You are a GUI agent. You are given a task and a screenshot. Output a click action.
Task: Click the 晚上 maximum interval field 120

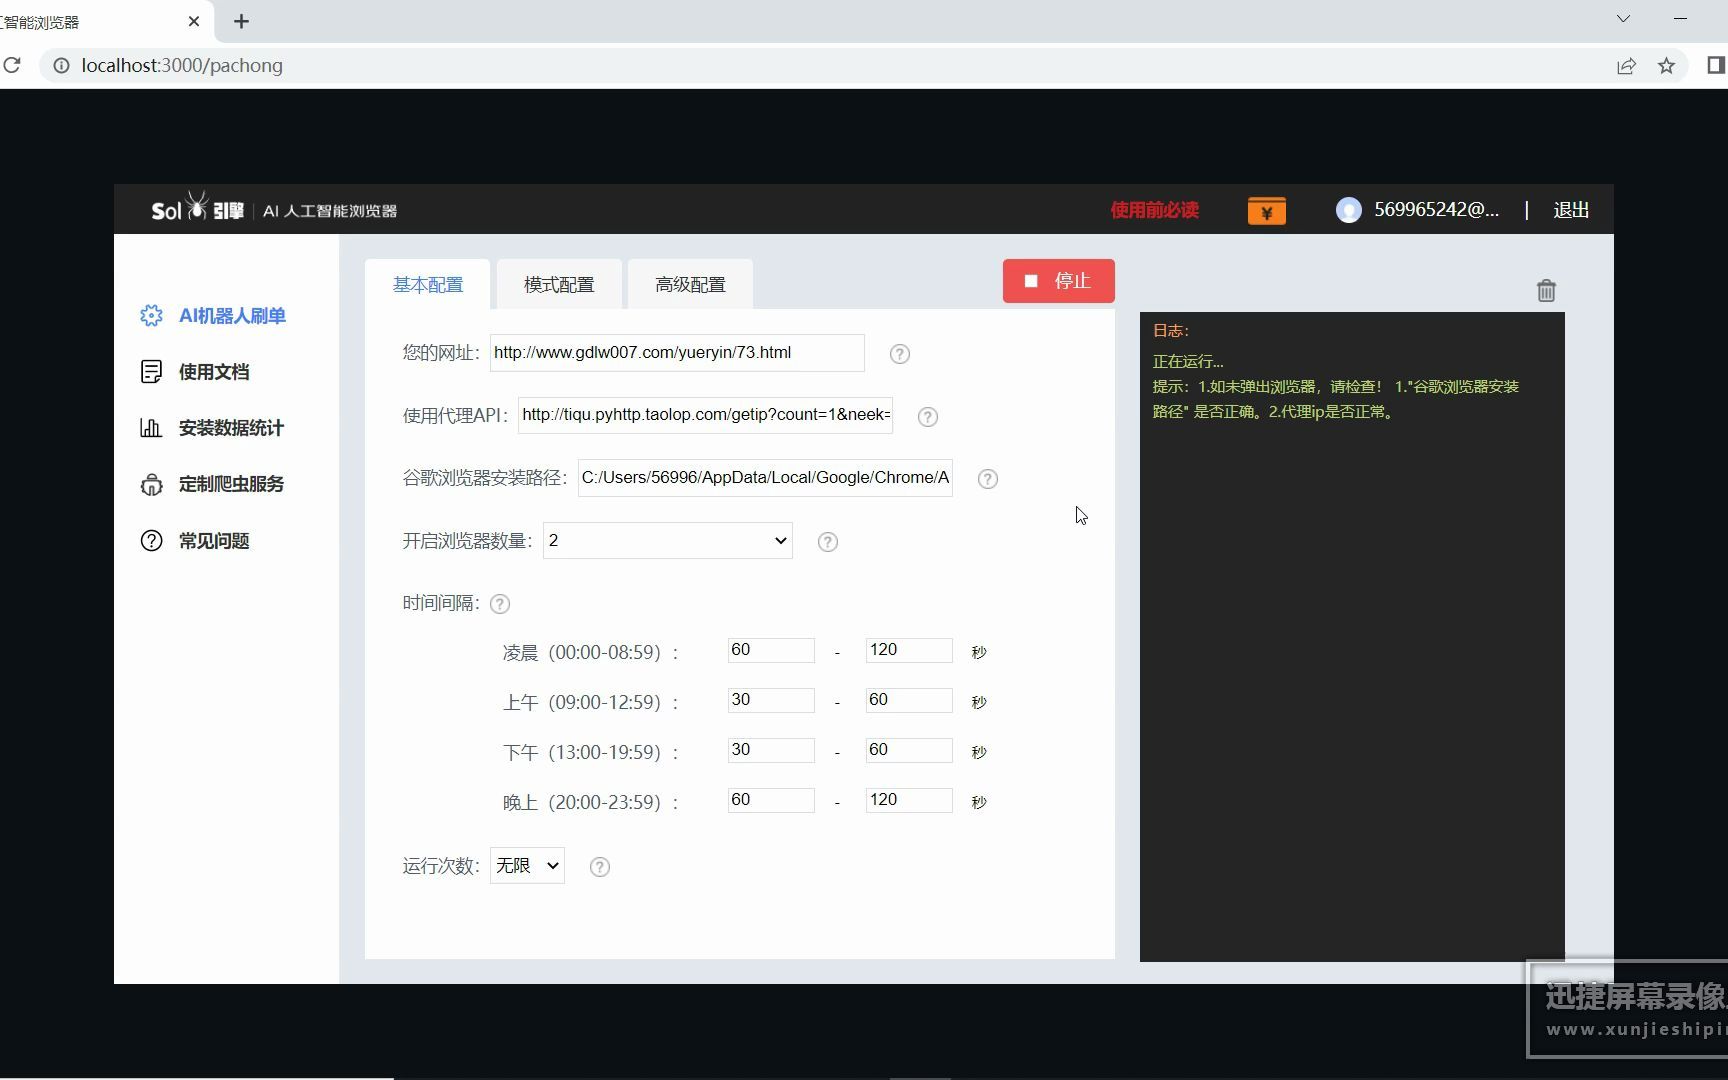(x=909, y=800)
